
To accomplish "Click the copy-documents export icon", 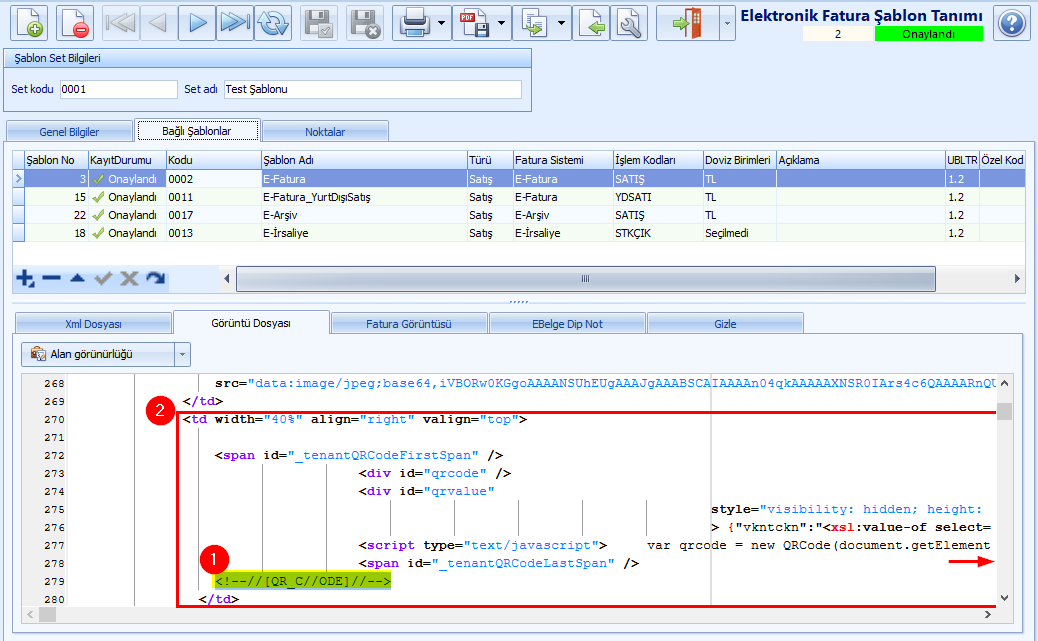I will tap(534, 23).
